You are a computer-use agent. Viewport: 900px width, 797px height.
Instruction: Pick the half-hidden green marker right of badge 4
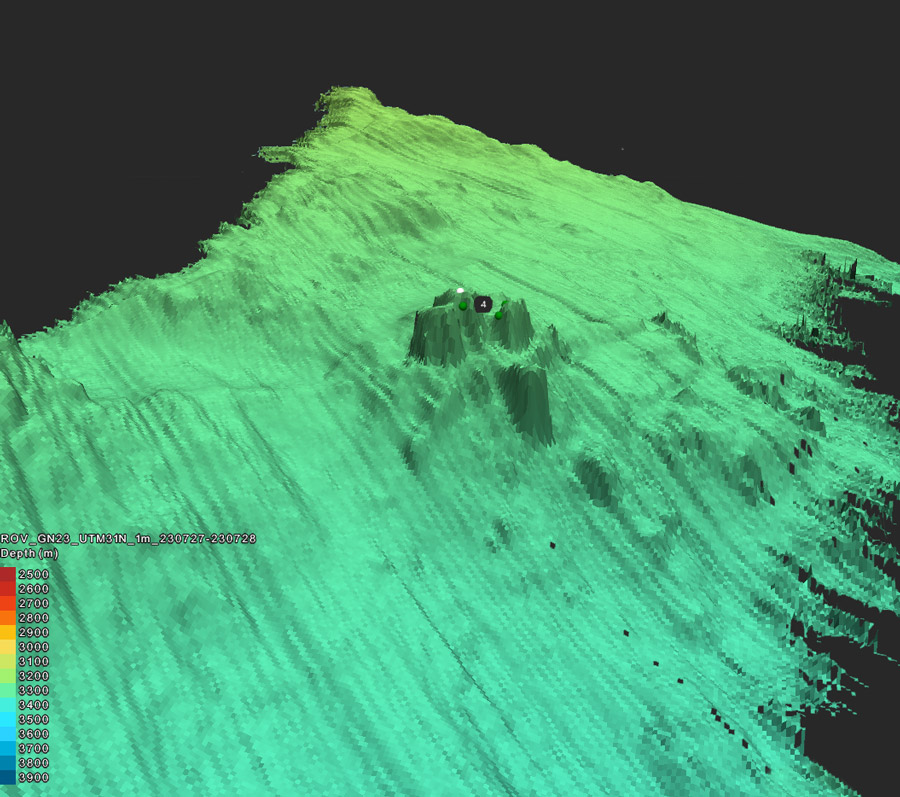coord(505,304)
